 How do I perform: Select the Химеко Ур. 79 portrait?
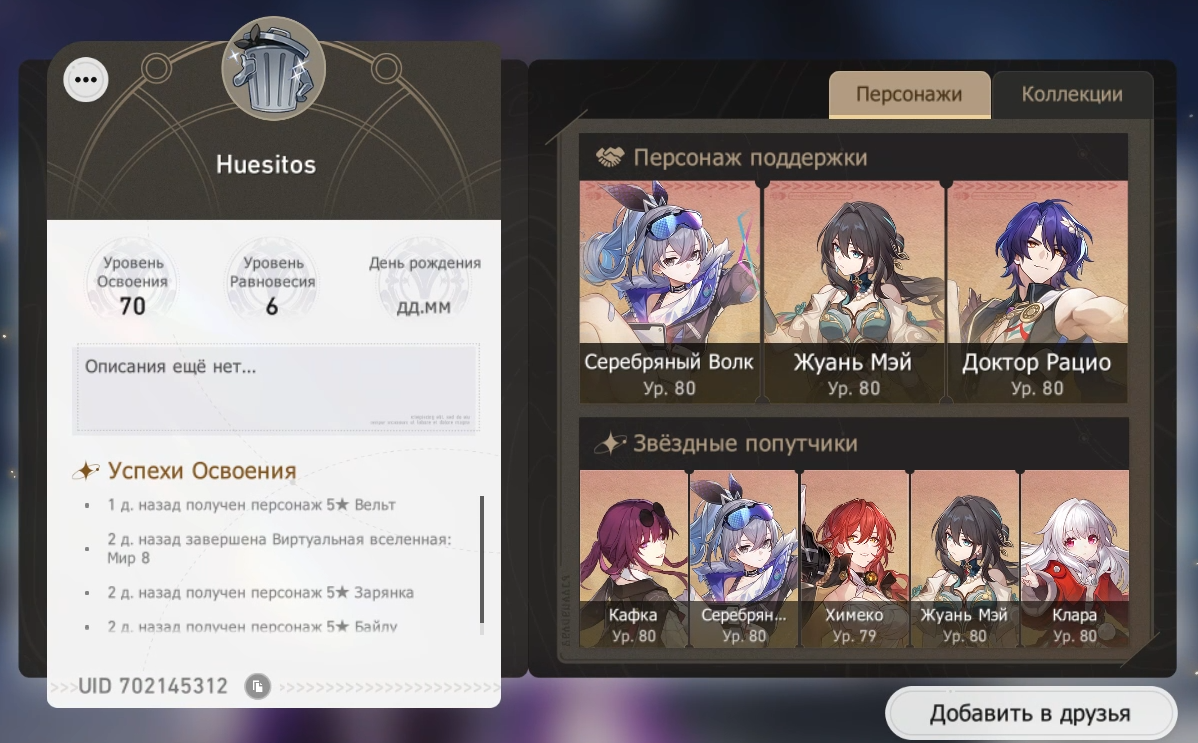[x=854, y=559]
